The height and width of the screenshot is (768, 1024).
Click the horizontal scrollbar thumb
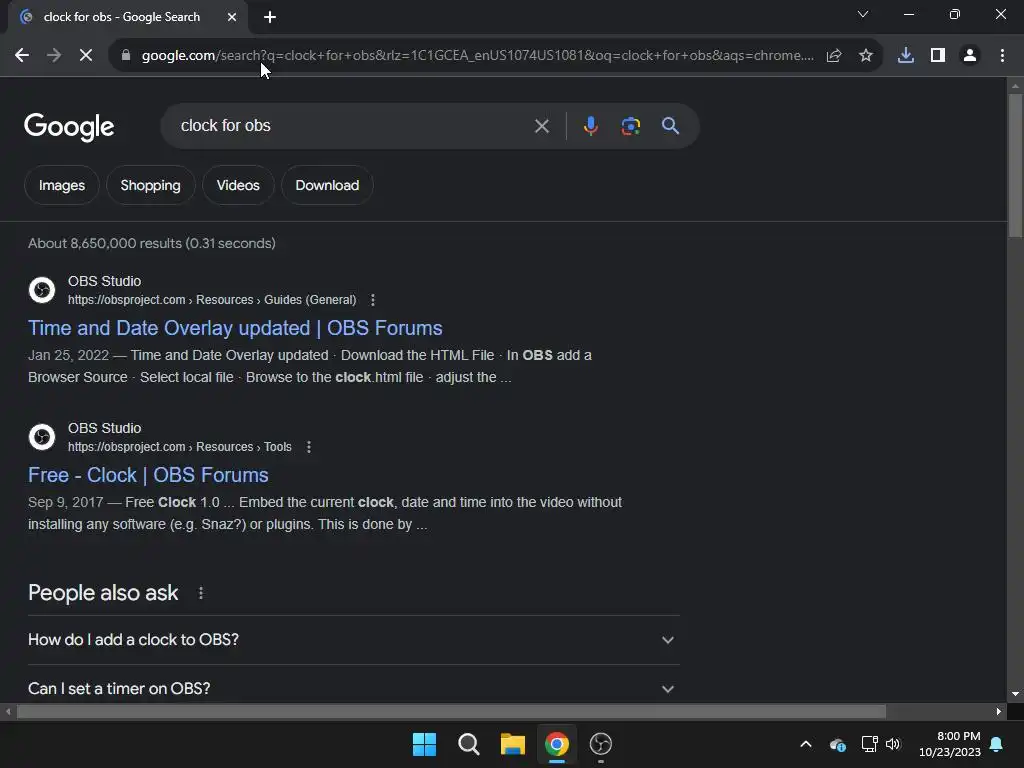click(x=451, y=712)
